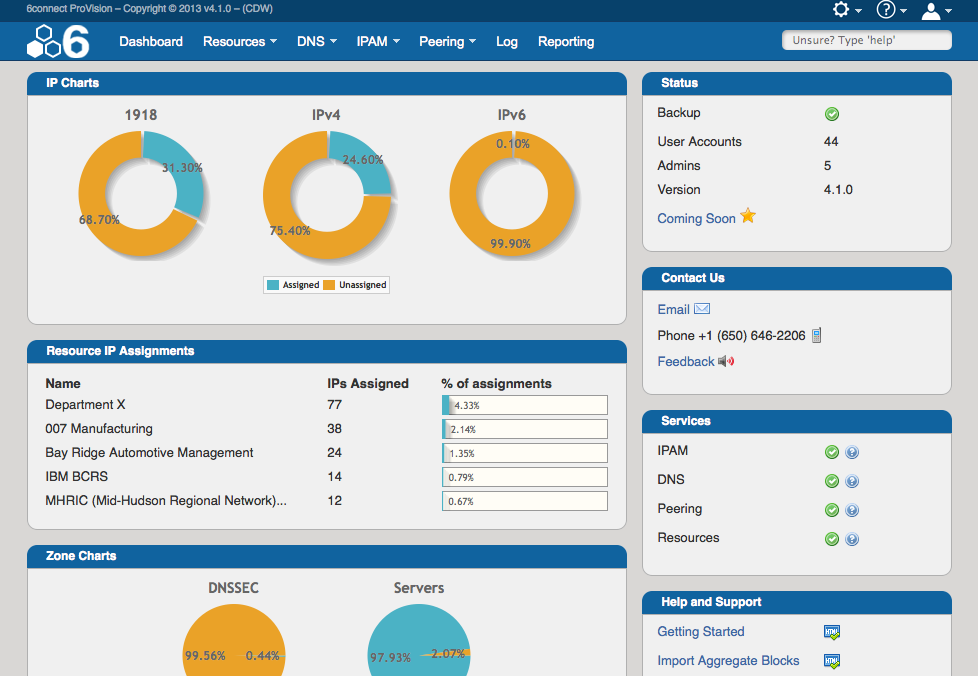This screenshot has height=676, width=978.
Task: Expand the DNS dropdown menu
Action: coord(316,42)
